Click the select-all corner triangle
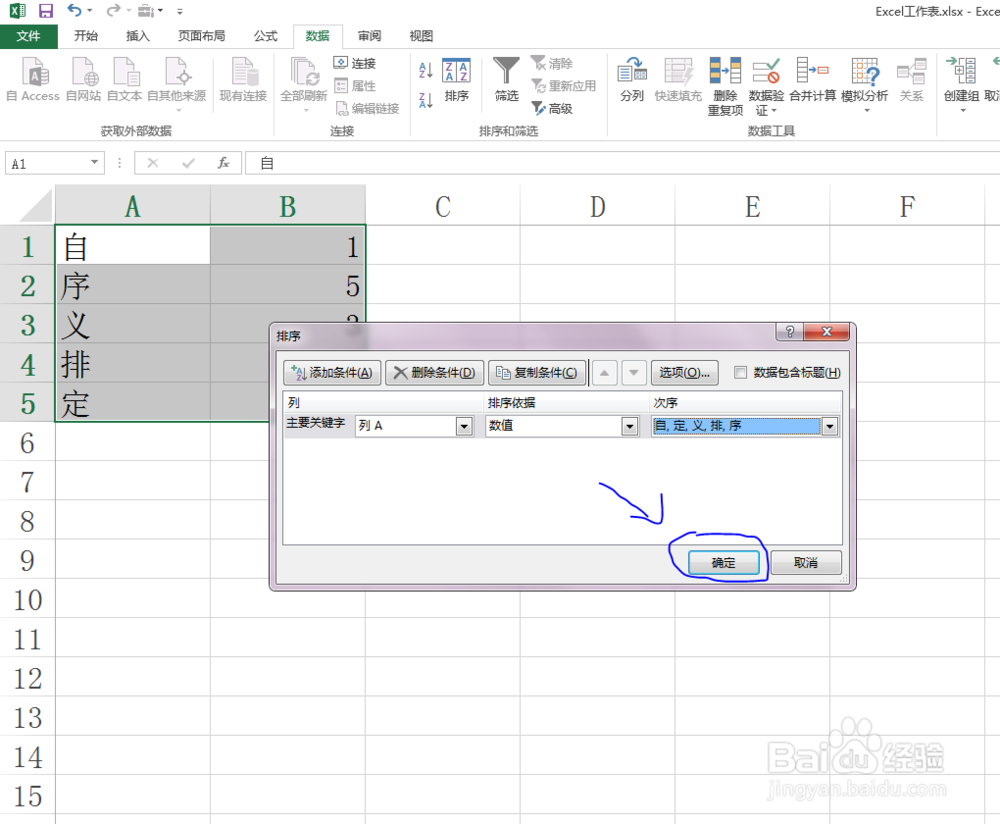Screen dimensions: 1000x824 point(35,207)
